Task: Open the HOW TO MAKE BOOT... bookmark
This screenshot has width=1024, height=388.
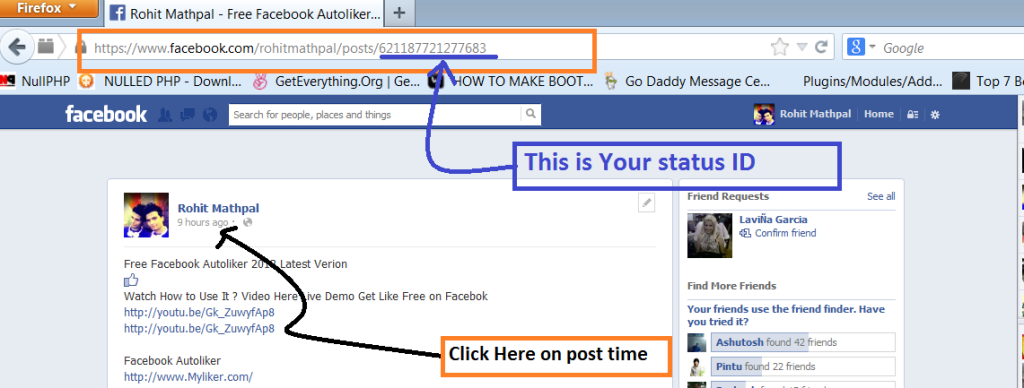Action: [x=511, y=81]
